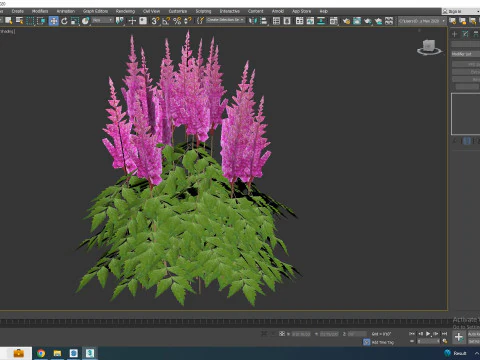
Task: Select the Select Object tool
Action: [8, 21]
